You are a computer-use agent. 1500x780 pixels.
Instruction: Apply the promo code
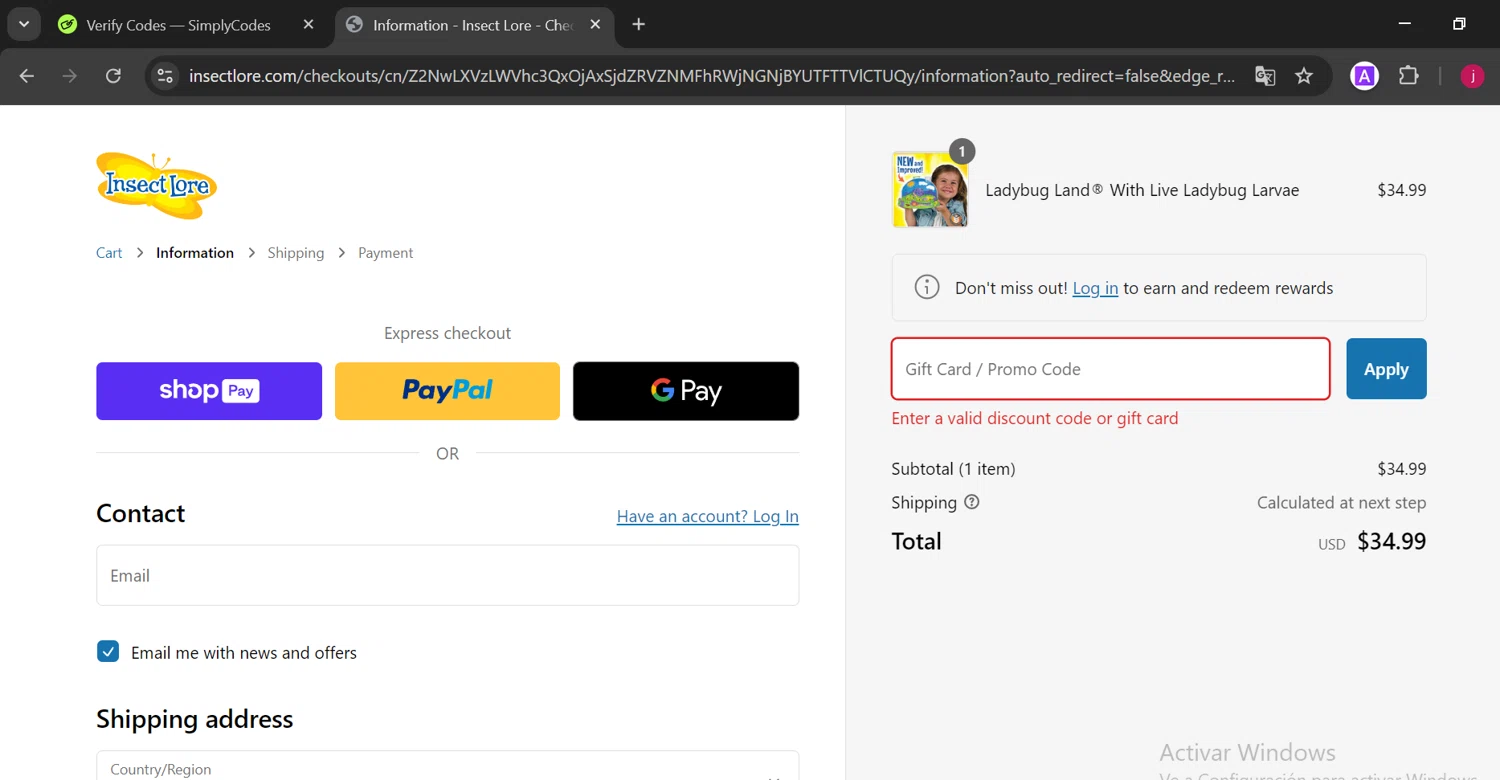click(x=1386, y=369)
